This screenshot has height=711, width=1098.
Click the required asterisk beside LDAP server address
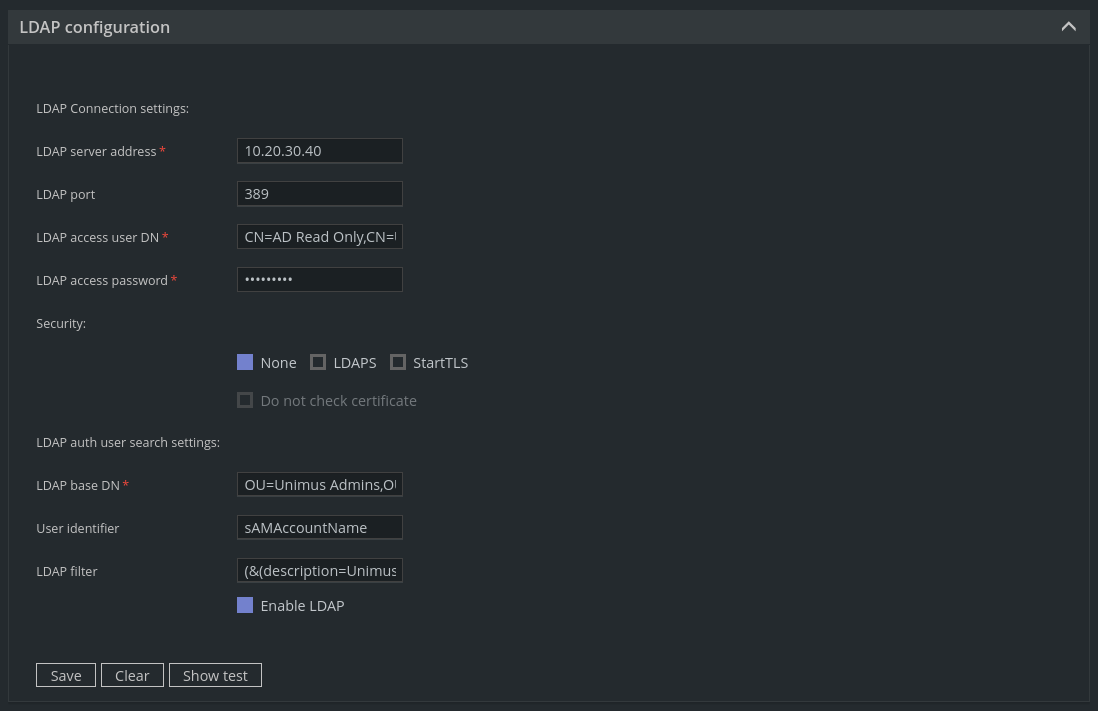162,151
